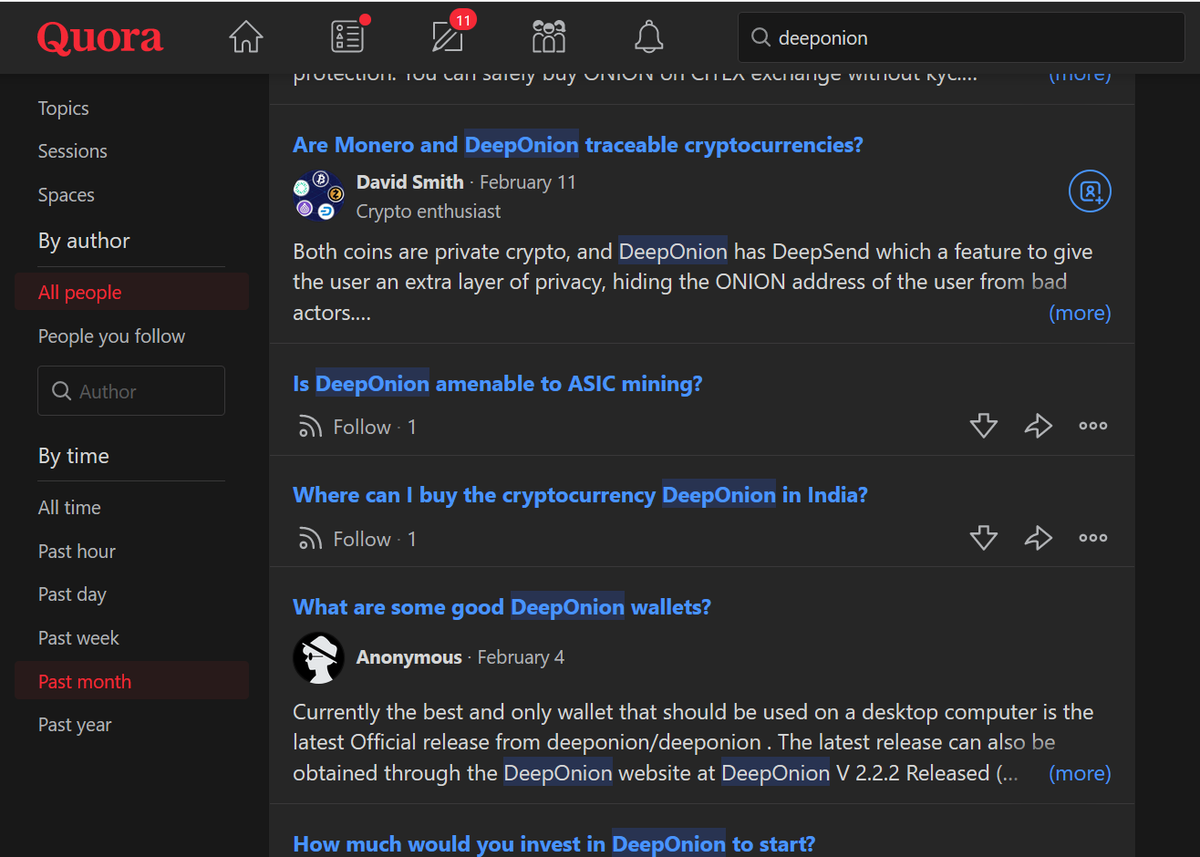Select People you follow filter
This screenshot has height=857, width=1200.
pos(111,336)
